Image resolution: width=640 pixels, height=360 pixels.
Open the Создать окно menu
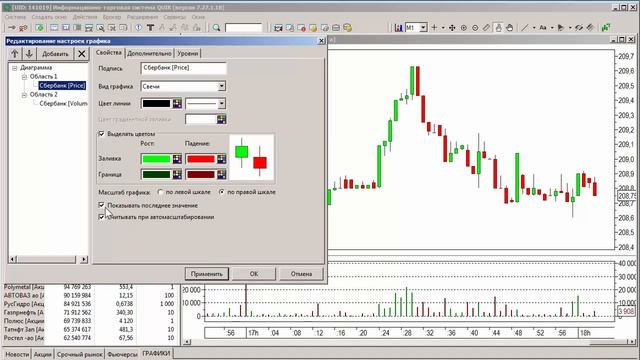pyautogui.click(x=49, y=17)
